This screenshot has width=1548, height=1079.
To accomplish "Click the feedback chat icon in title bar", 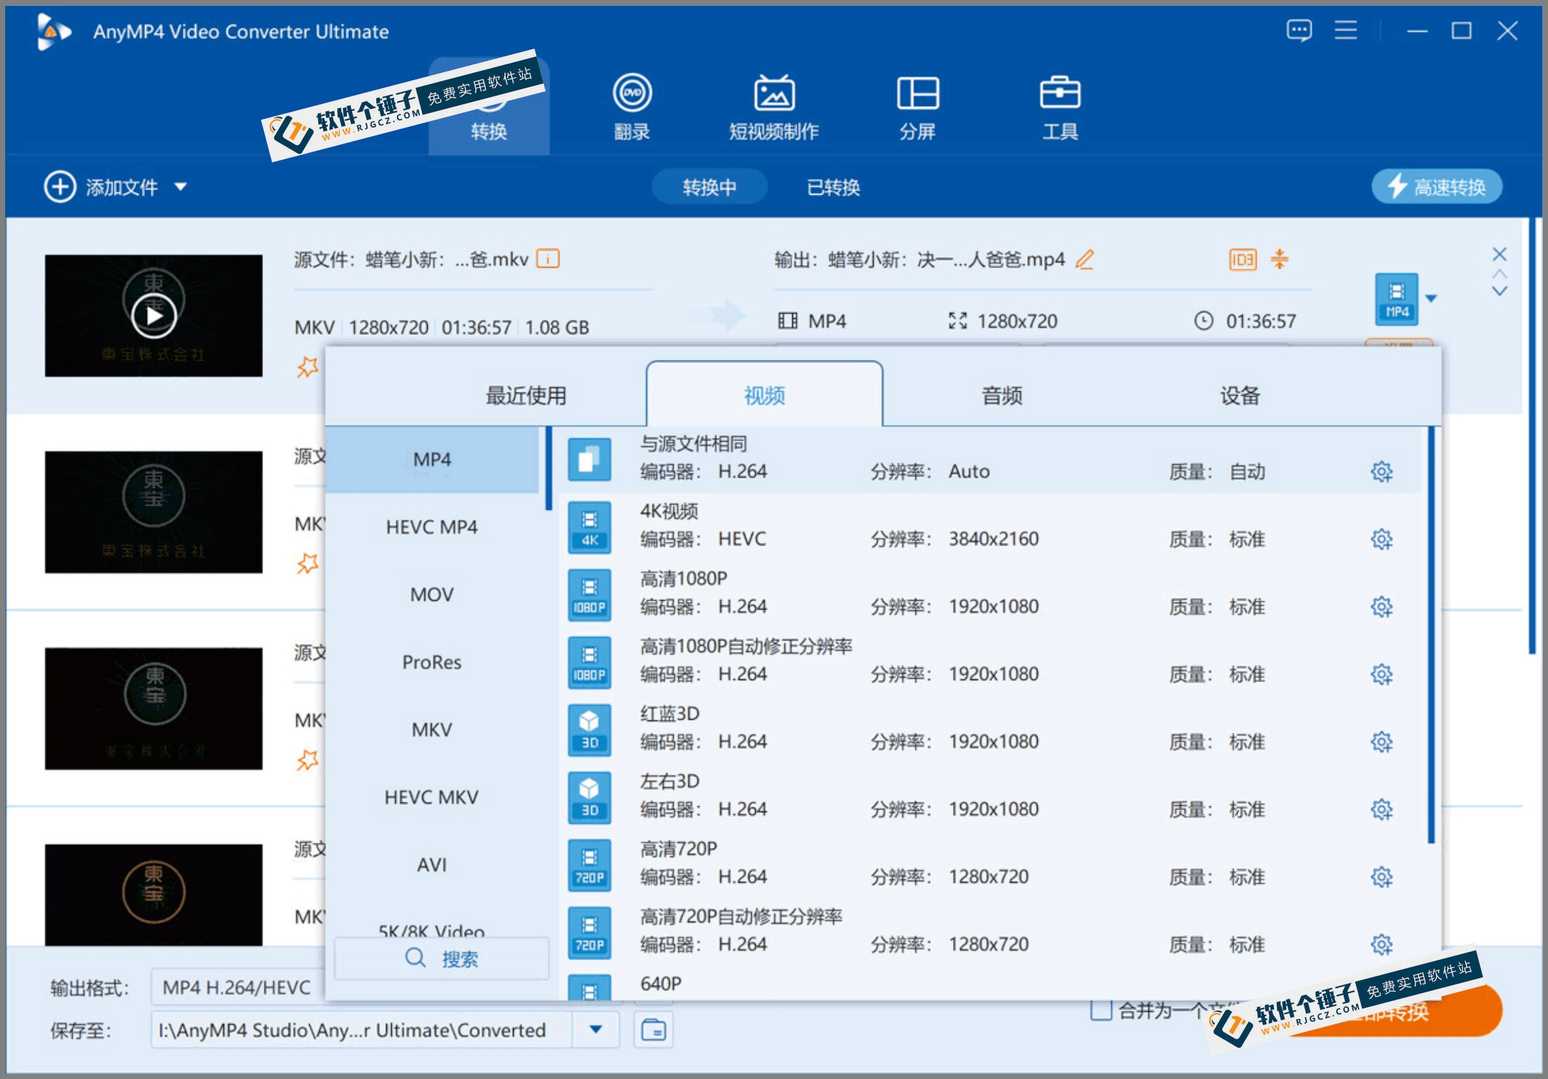I will coord(1299,31).
